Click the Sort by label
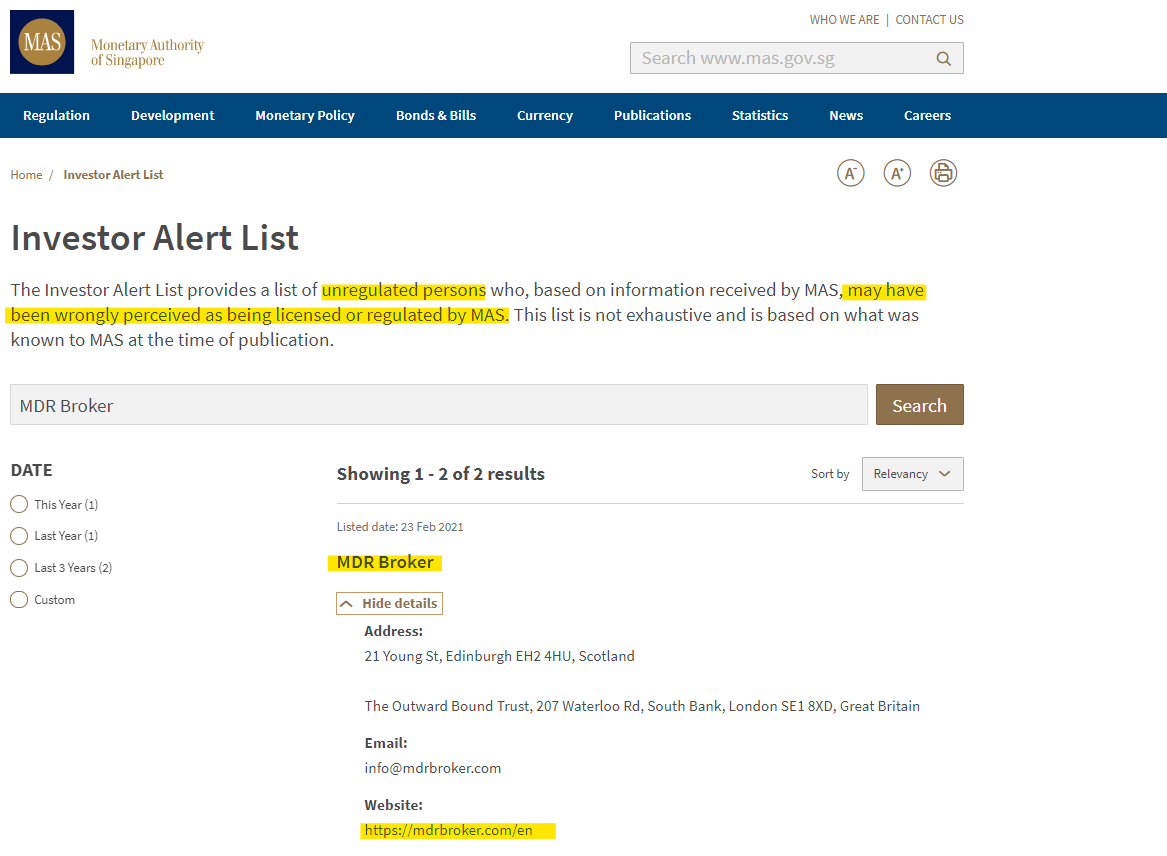This screenshot has height=856, width=1167. pos(830,474)
